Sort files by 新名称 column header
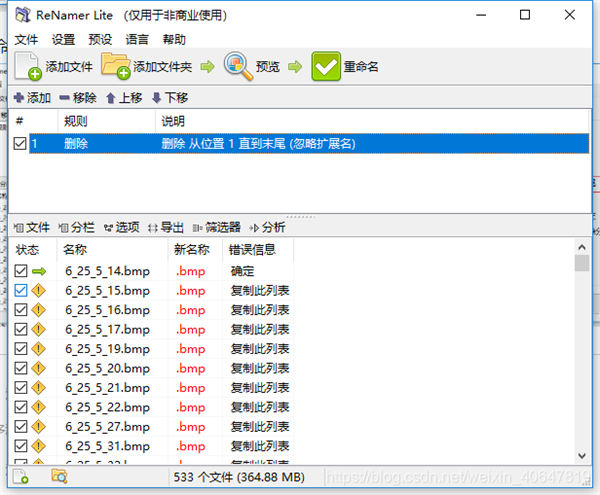600x495 pixels. 195,250
